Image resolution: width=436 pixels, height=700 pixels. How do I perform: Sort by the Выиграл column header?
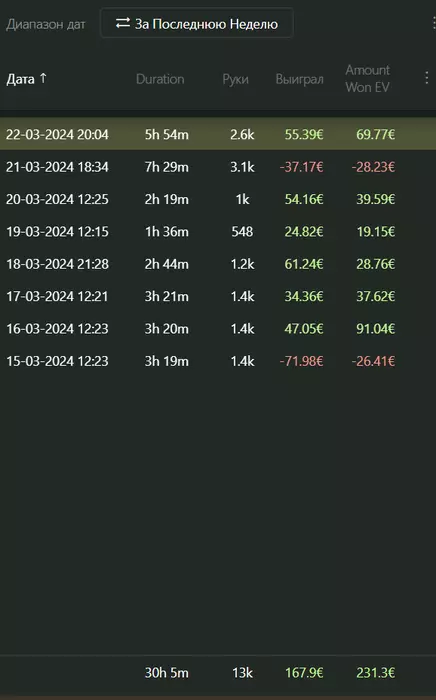point(299,79)
